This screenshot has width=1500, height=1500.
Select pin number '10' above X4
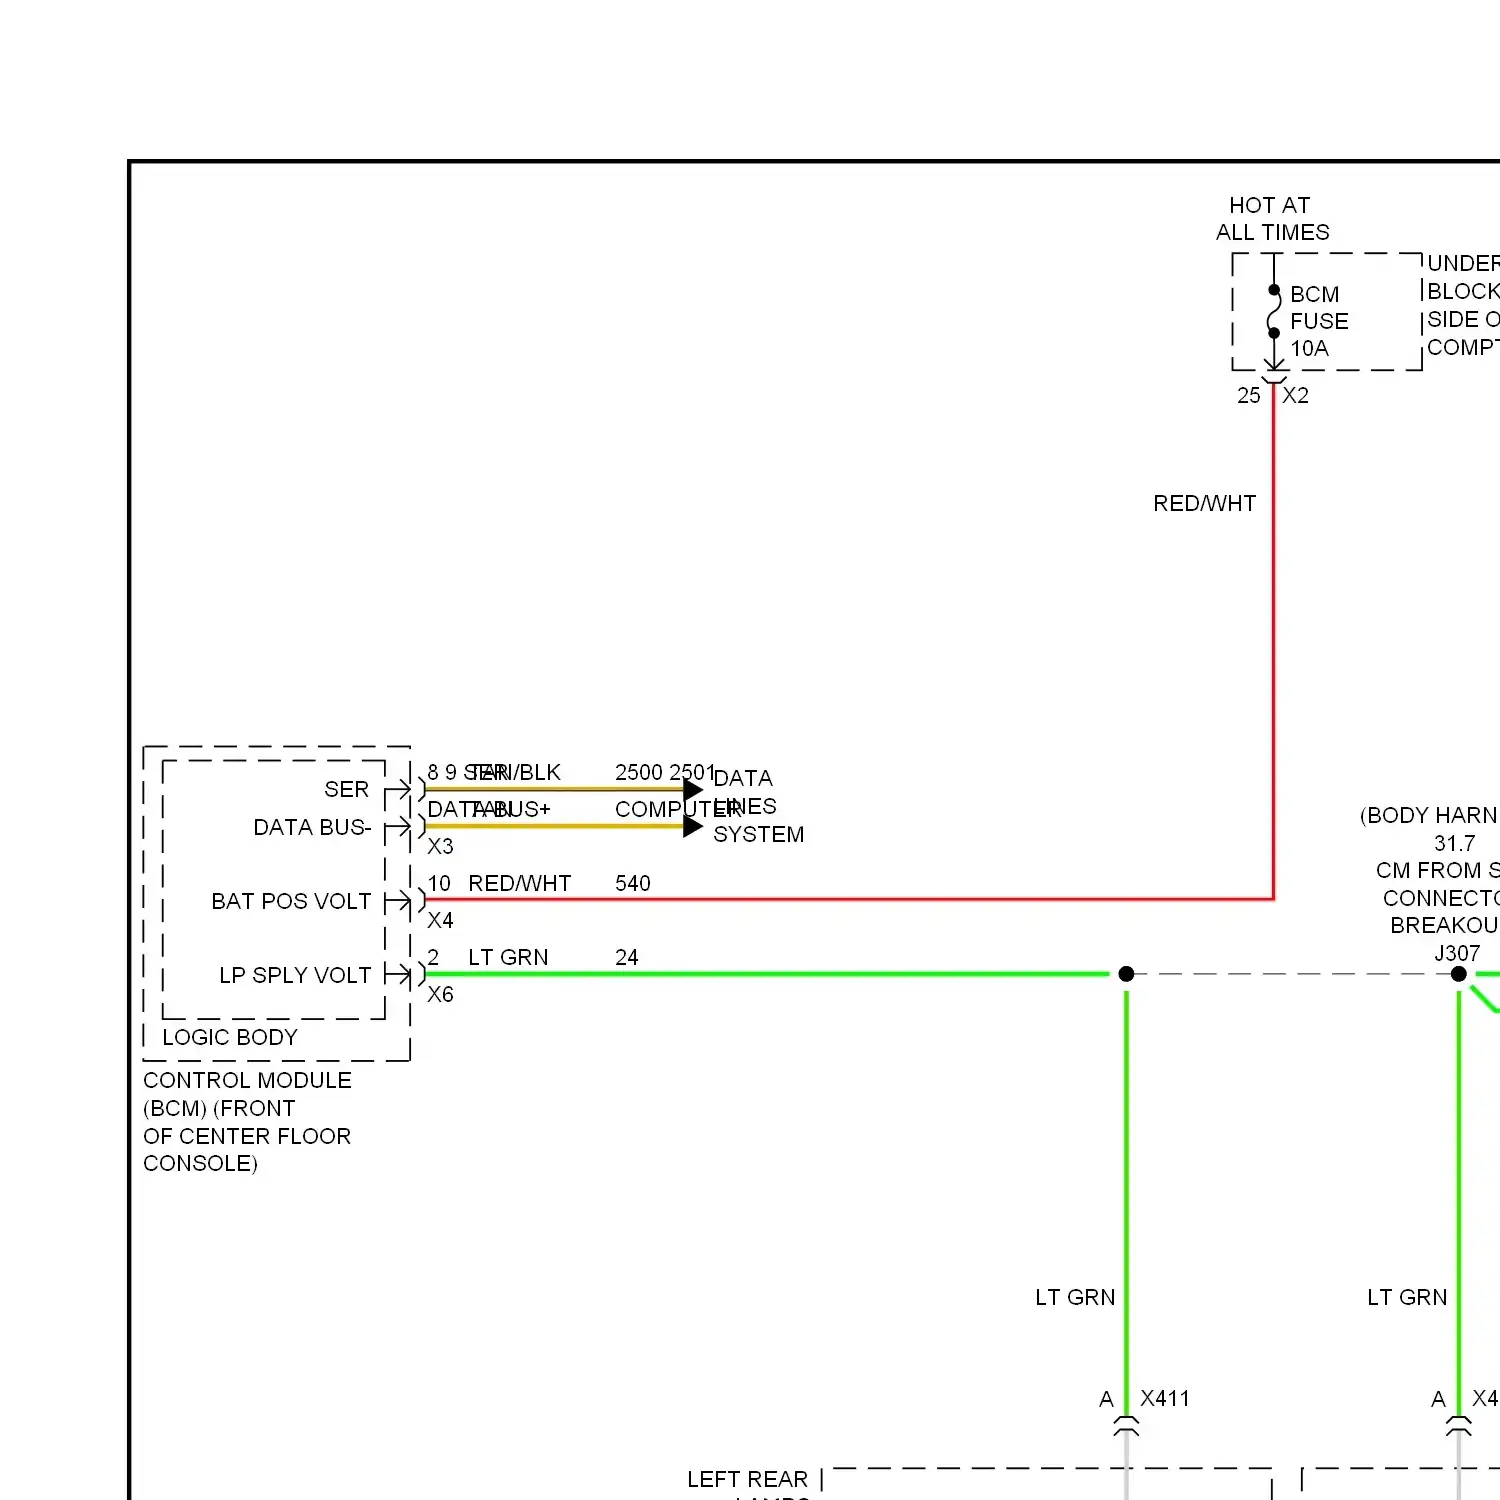pyautogui.click(x=439, y=883)
